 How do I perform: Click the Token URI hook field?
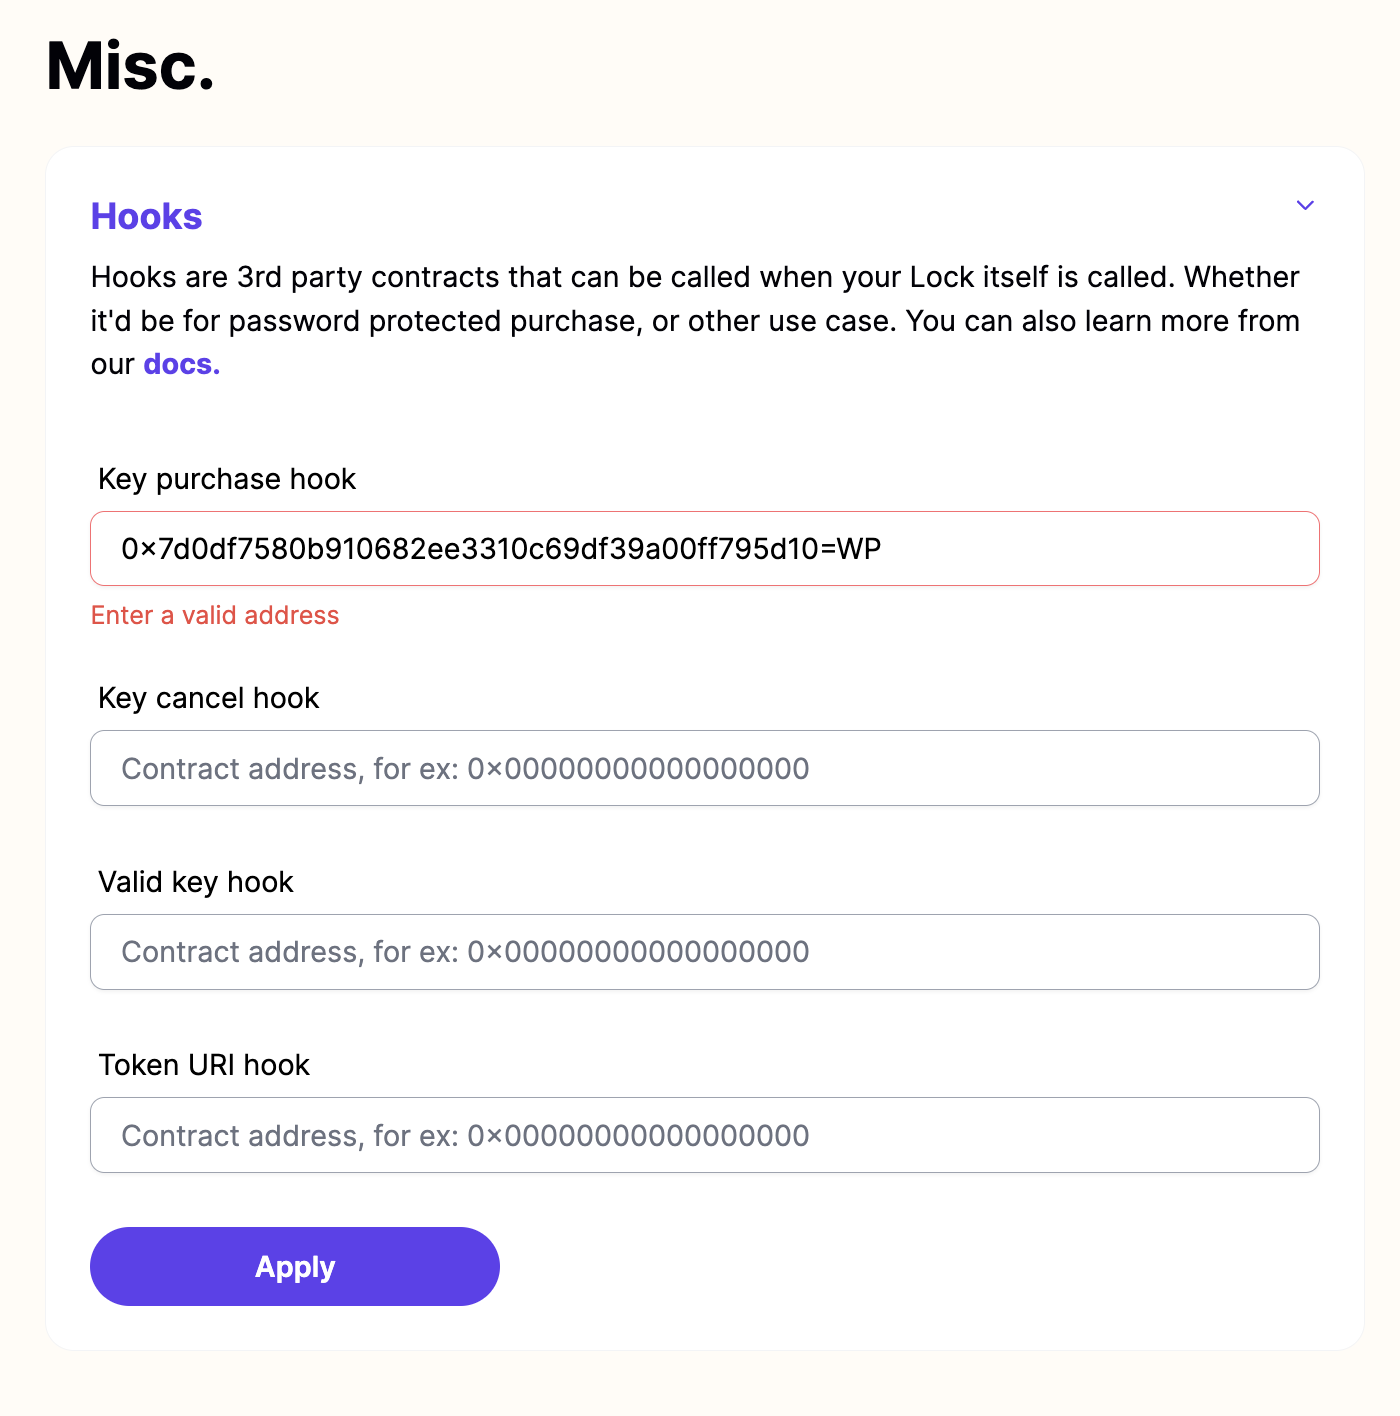(704, 1135)
